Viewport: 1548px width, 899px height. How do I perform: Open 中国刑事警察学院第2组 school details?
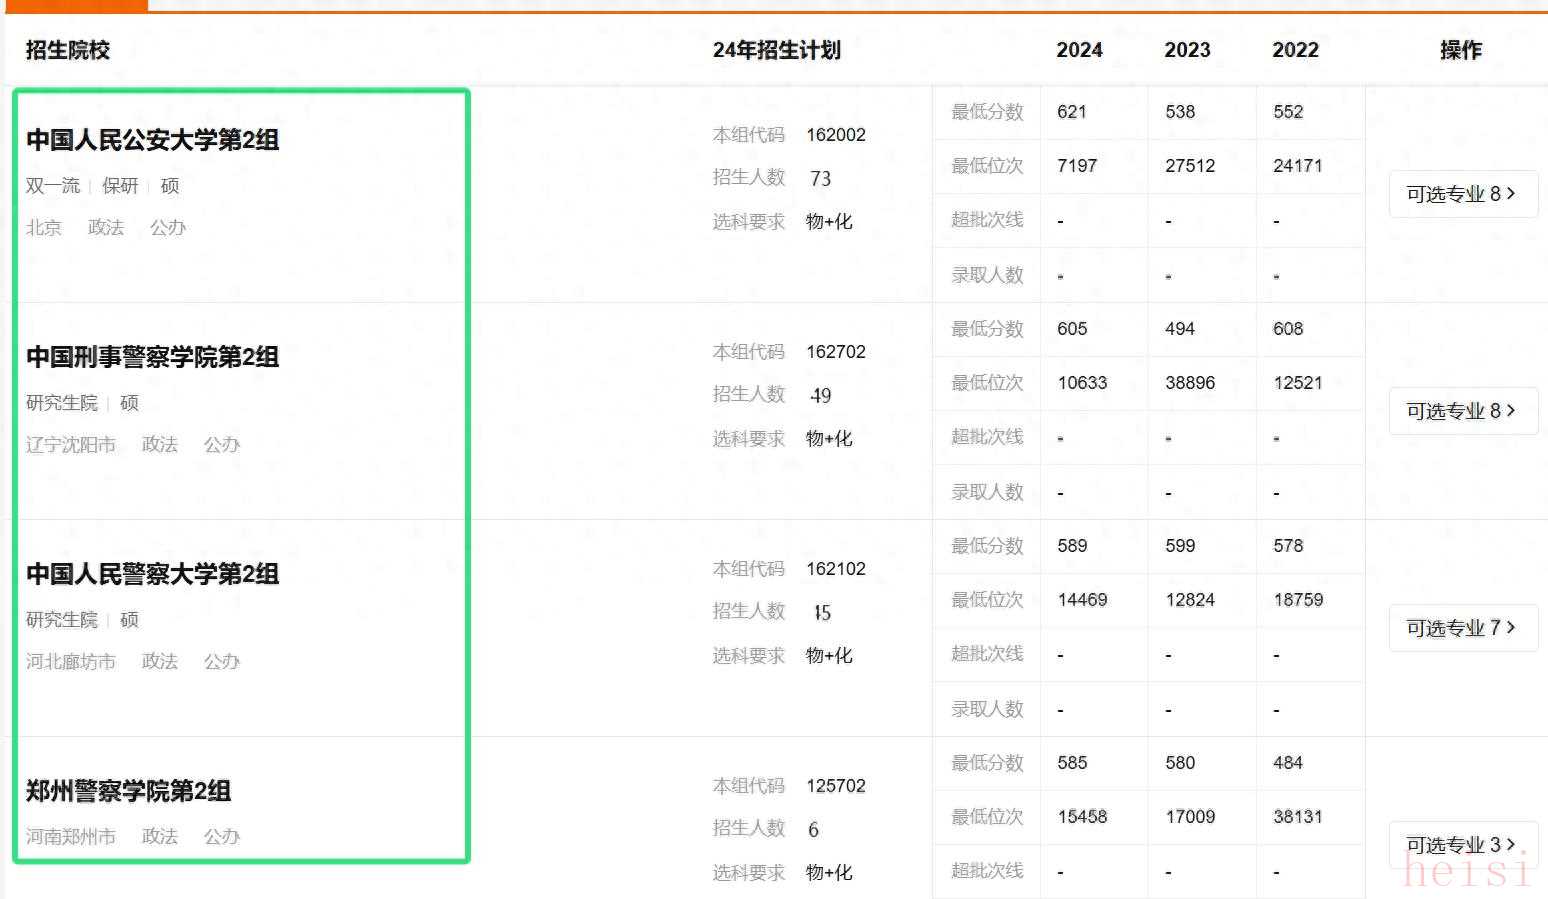click(x=152, y=357)
